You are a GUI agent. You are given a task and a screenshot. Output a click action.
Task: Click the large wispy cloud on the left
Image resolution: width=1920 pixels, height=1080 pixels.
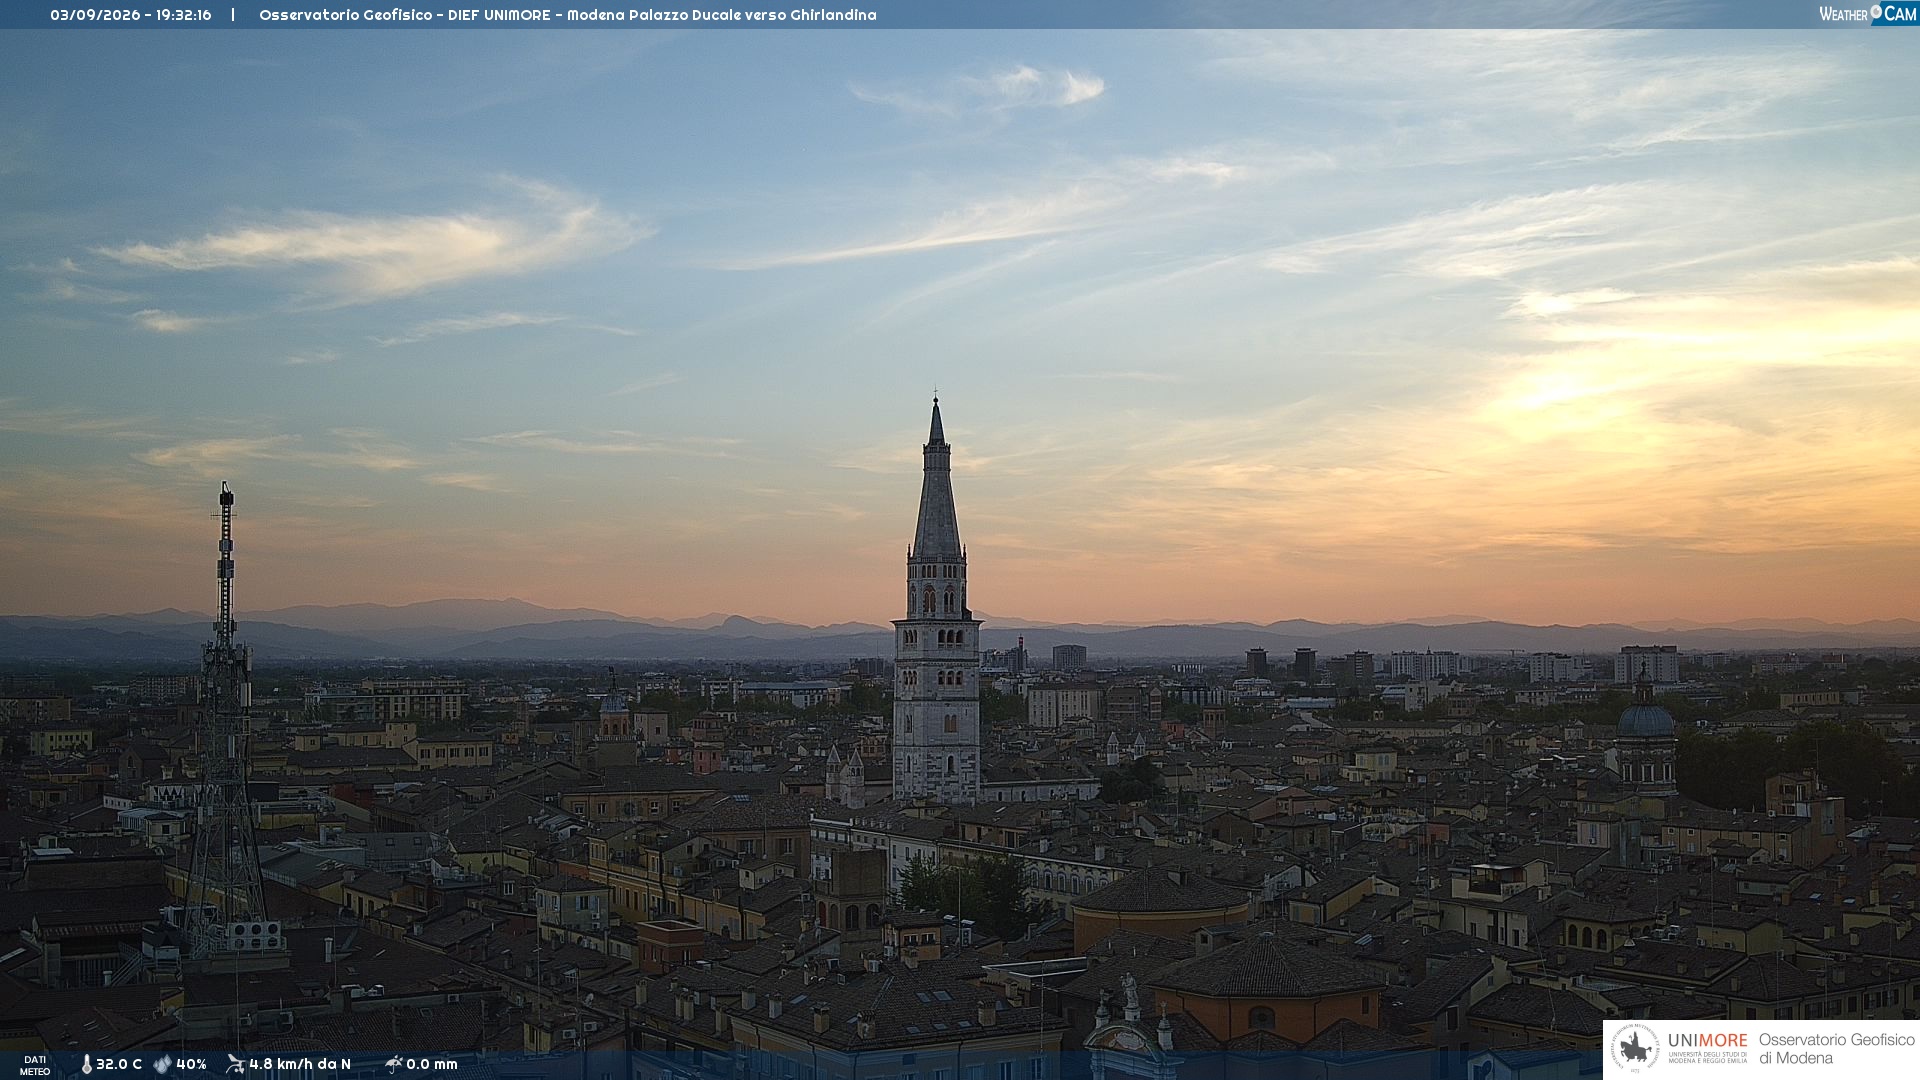[x=380, y=245]
